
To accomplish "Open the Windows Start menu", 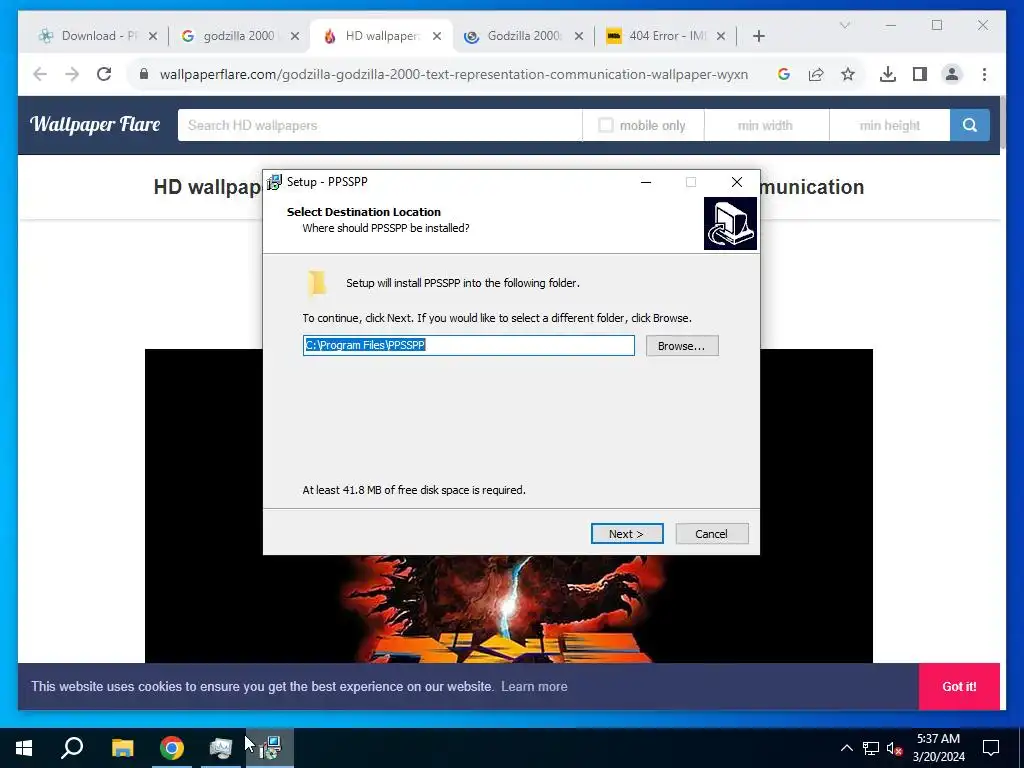I will tap(24, 748).
